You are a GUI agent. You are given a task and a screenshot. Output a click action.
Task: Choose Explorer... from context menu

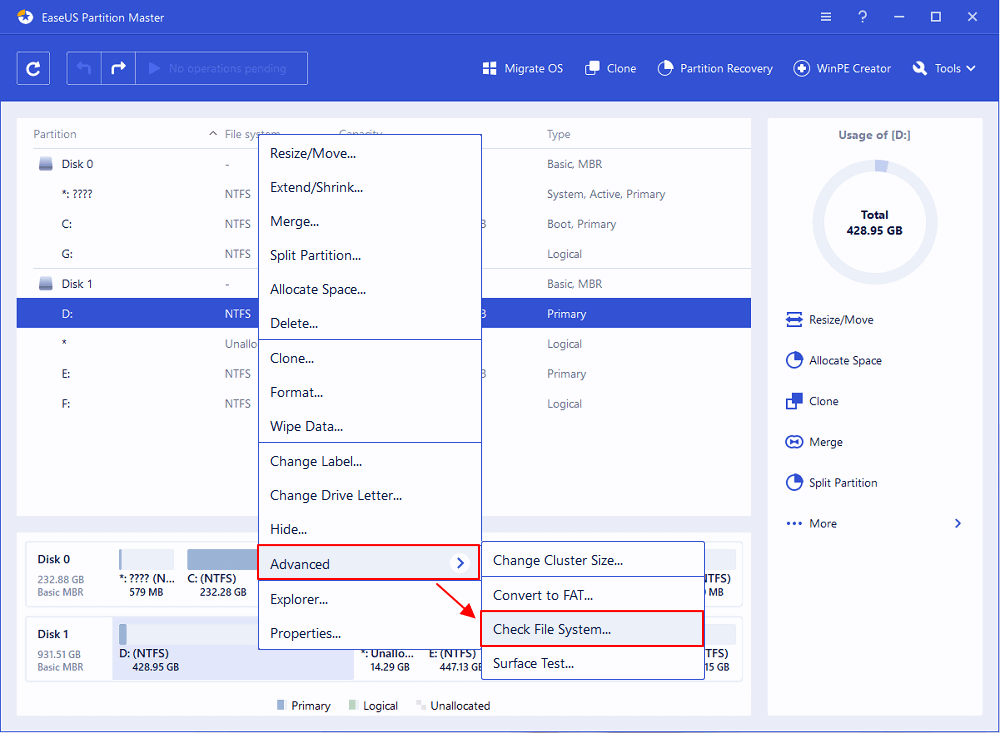tap(369, 600)
